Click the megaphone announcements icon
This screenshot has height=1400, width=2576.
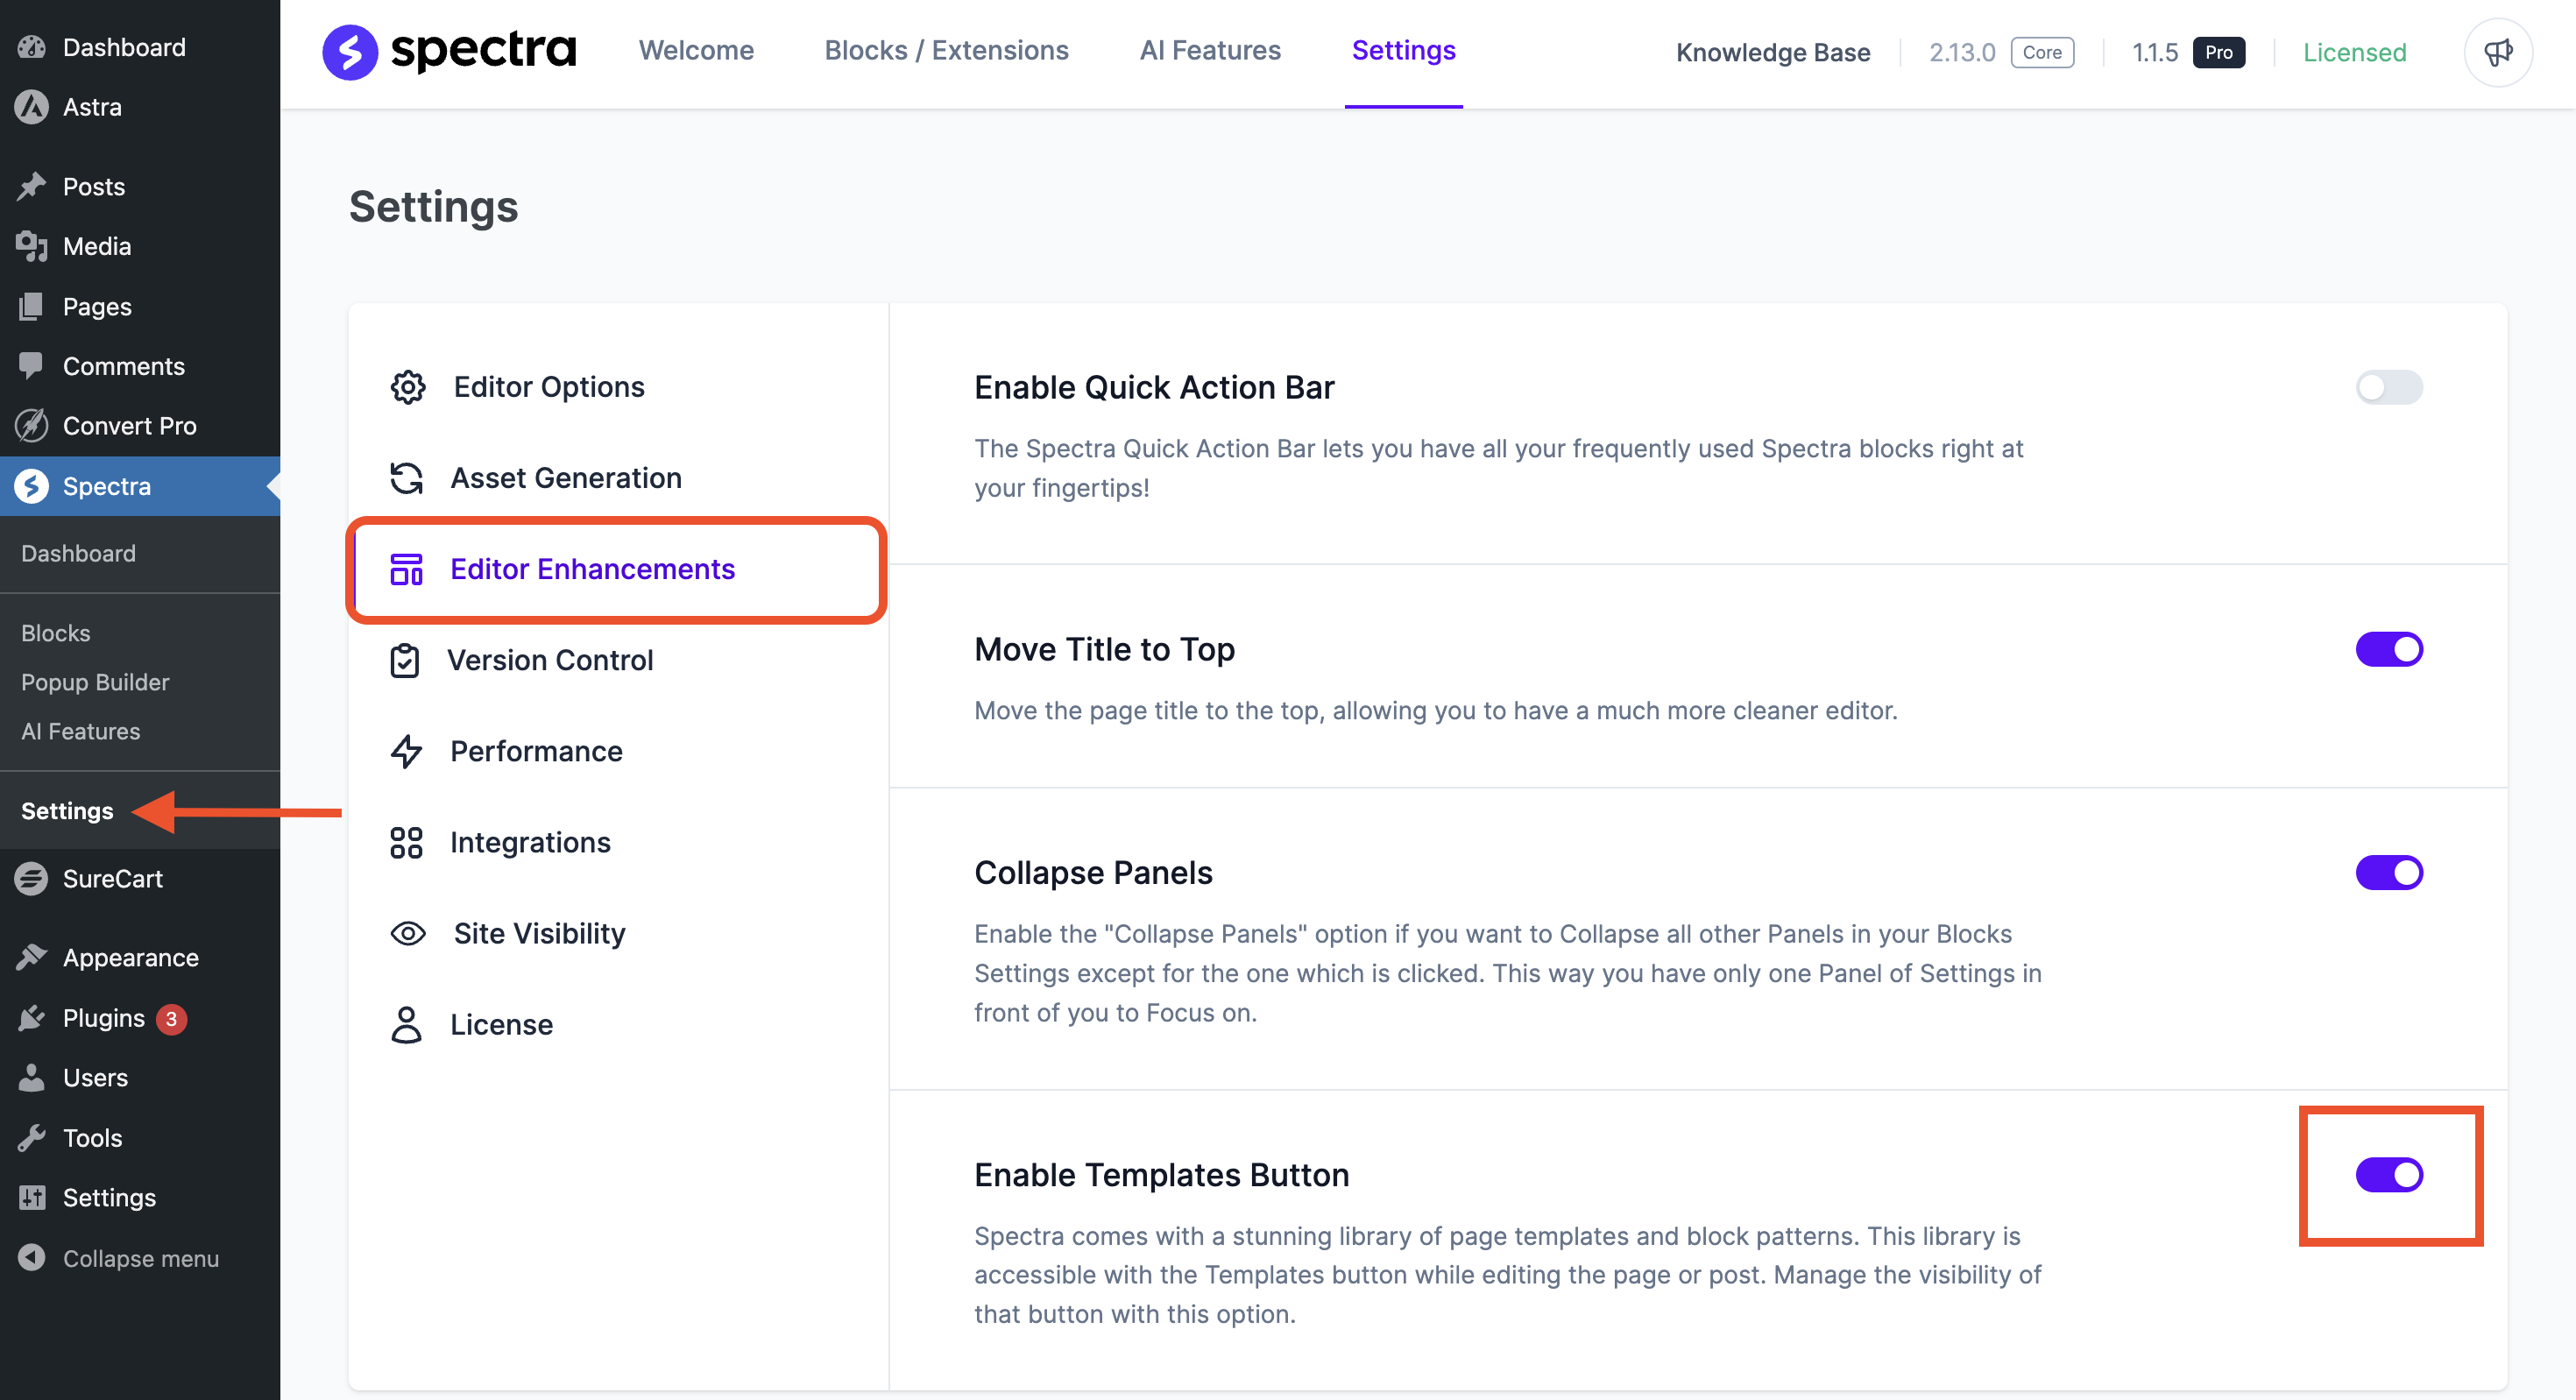(x=2497, y=52)
